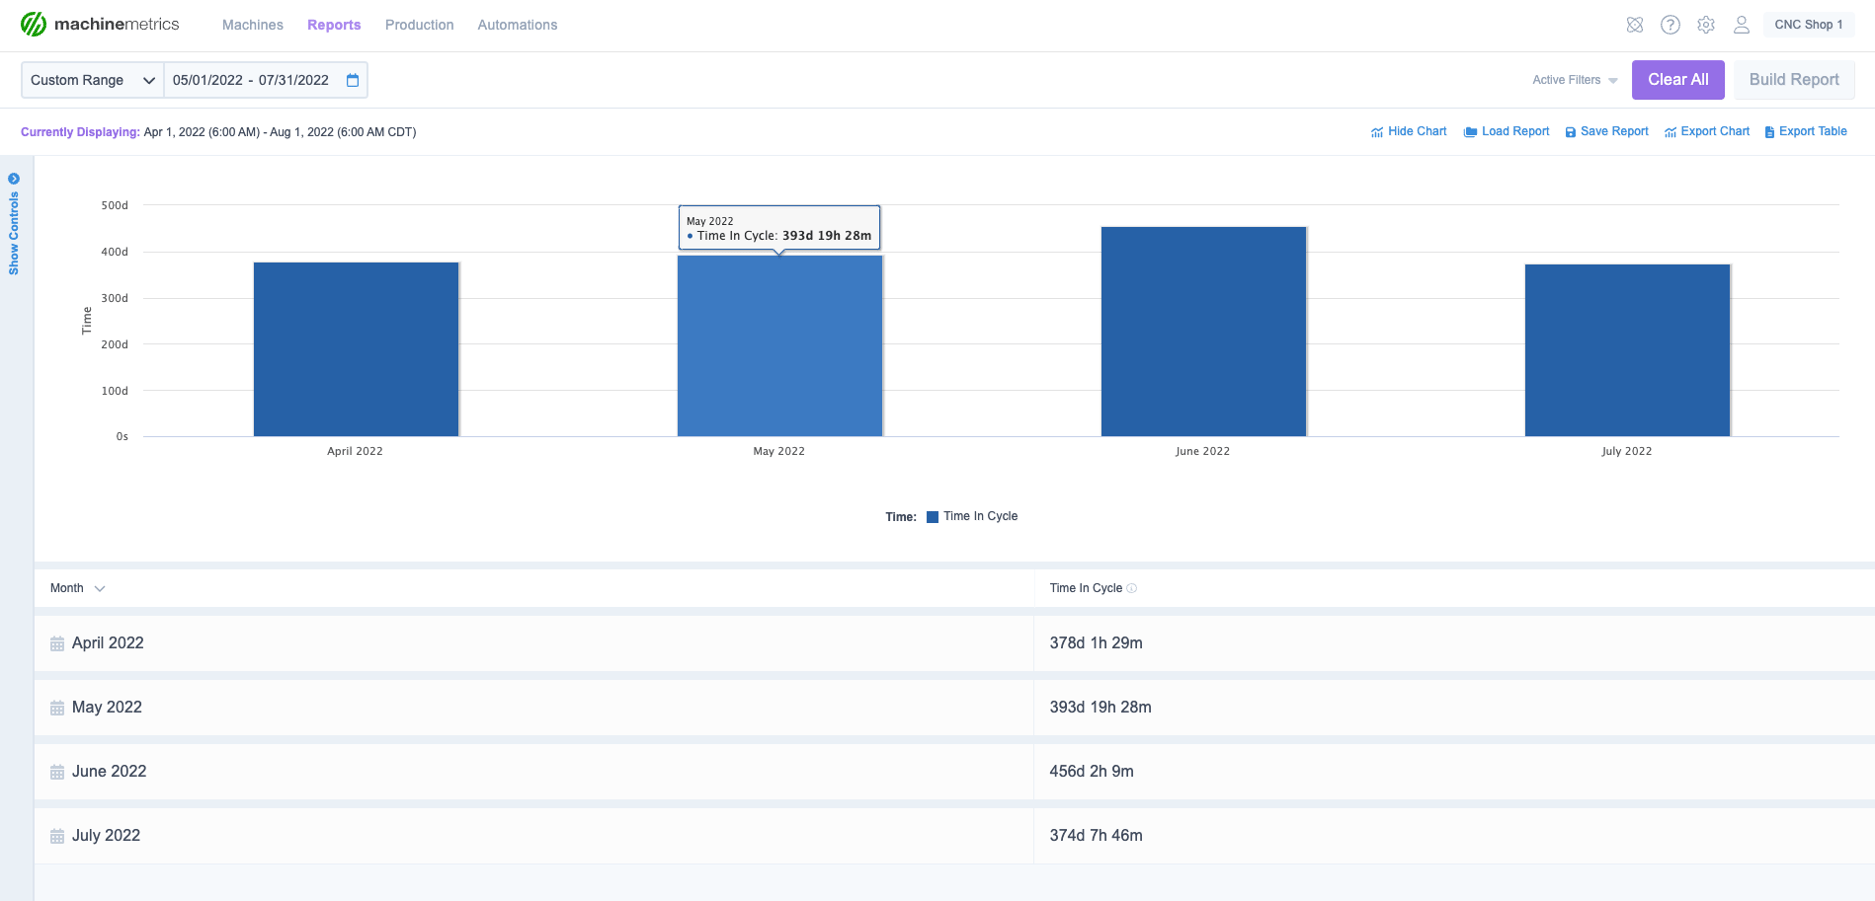Click the MachineMetrics logo icon

tap(33, 24)
